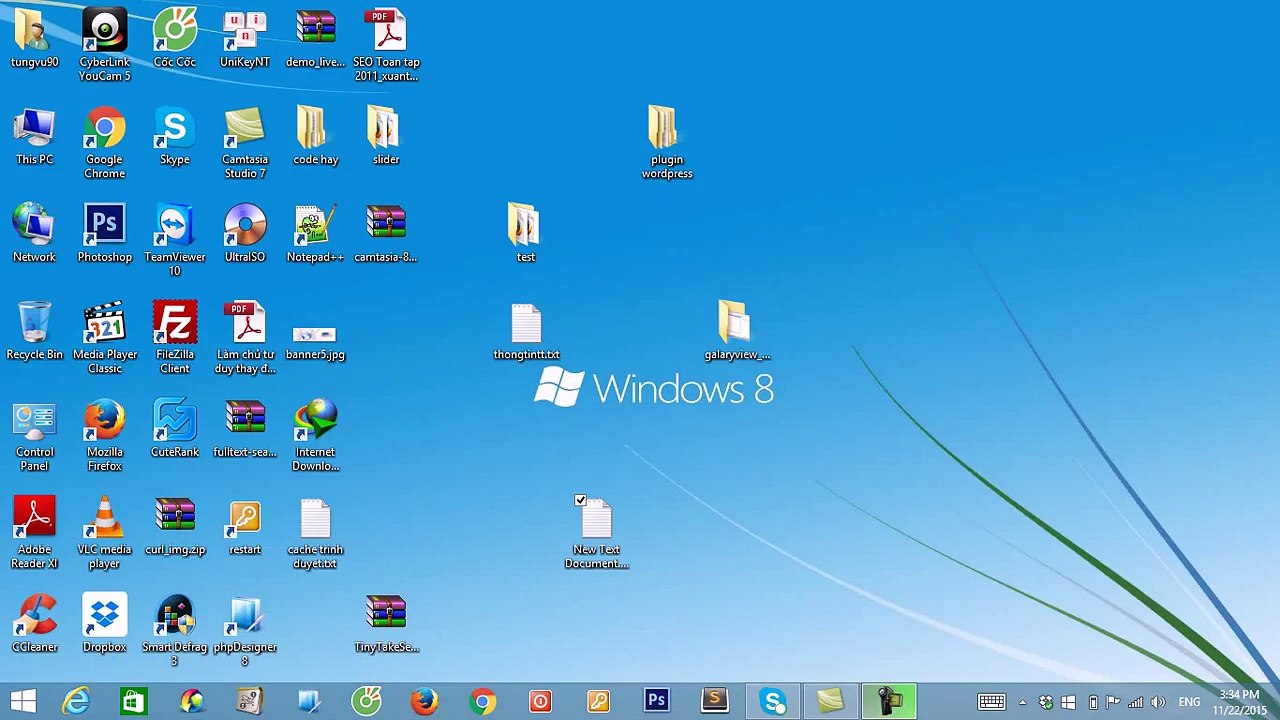The height and width of the screenshot is (720, 1280).
Task: Launch Firefox from the taskbar
Action: (424, 701)
